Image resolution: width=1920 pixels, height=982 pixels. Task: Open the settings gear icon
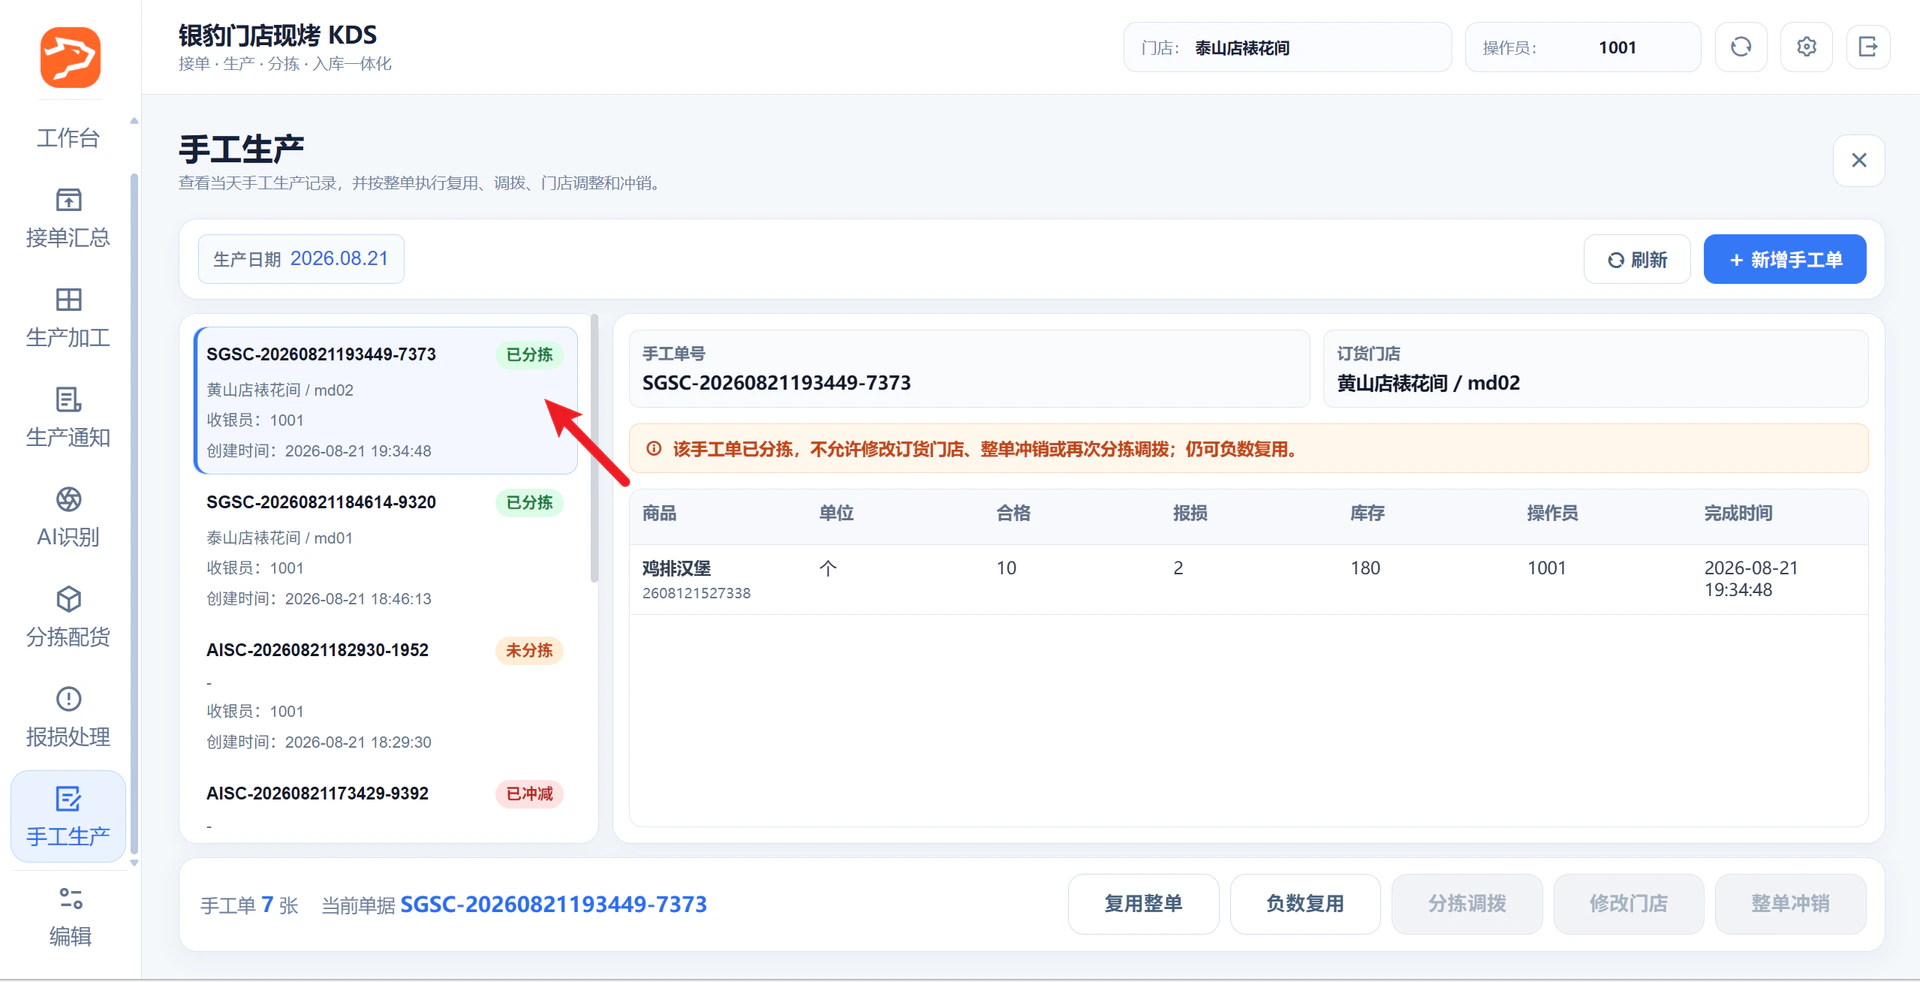click(x=1807, y=47)
